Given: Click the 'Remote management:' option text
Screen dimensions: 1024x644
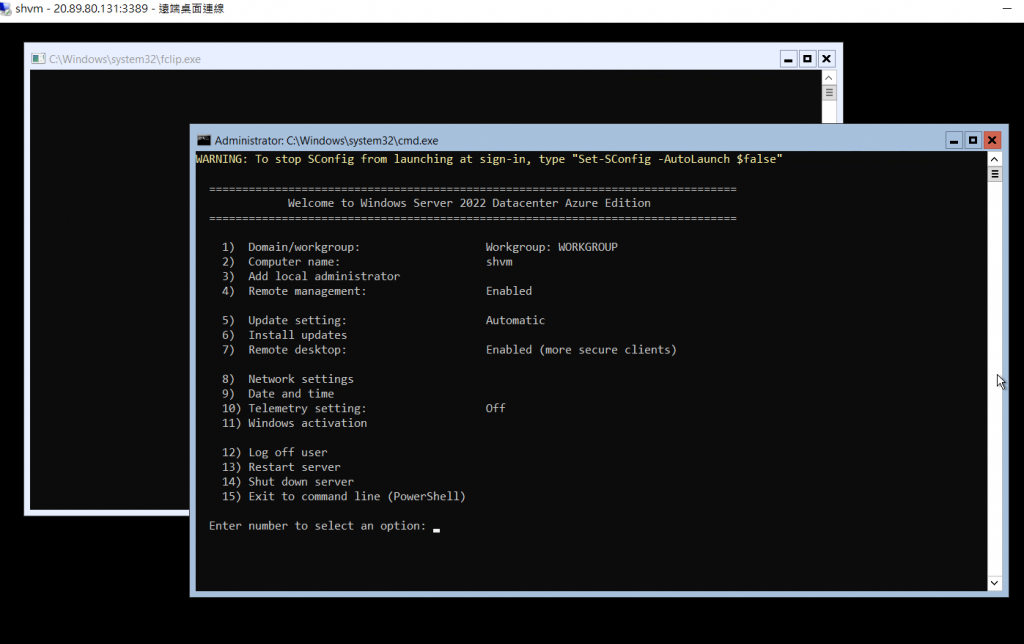Looking at the screenshot, I should (307, 291).
